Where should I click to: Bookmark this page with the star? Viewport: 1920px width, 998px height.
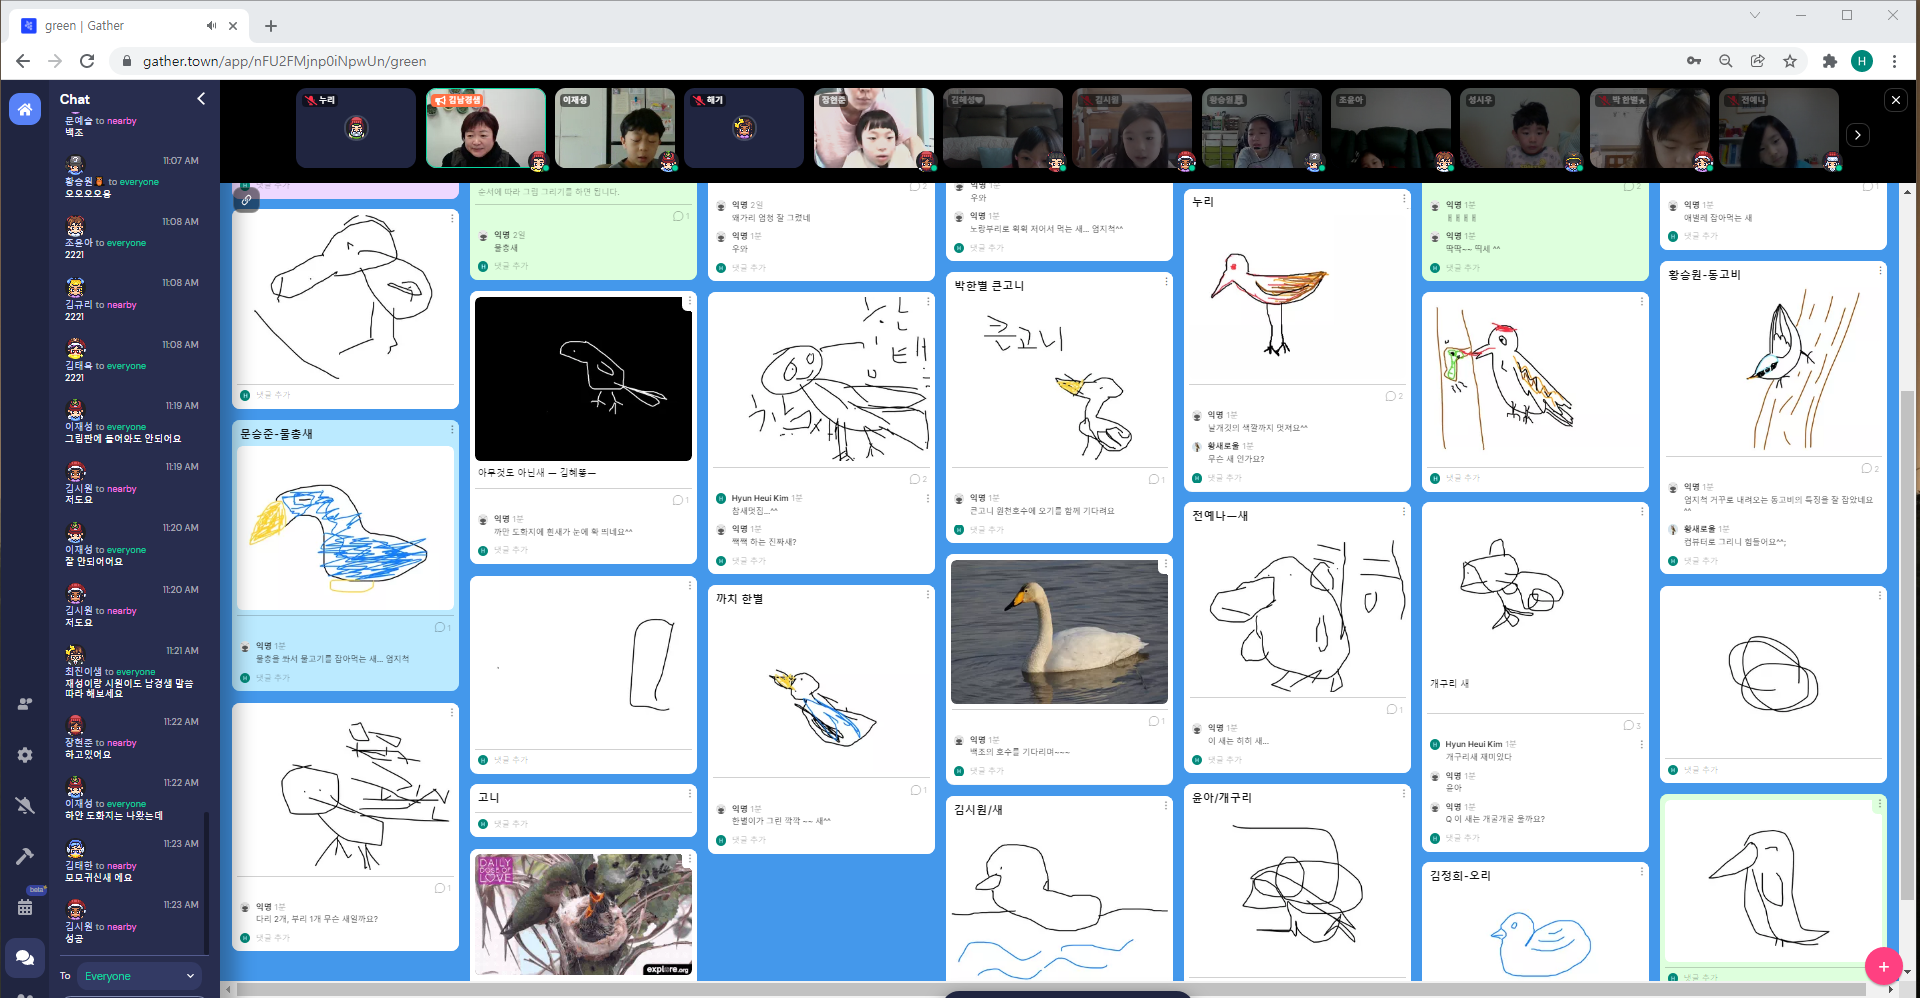click(x=1790, y=61)
